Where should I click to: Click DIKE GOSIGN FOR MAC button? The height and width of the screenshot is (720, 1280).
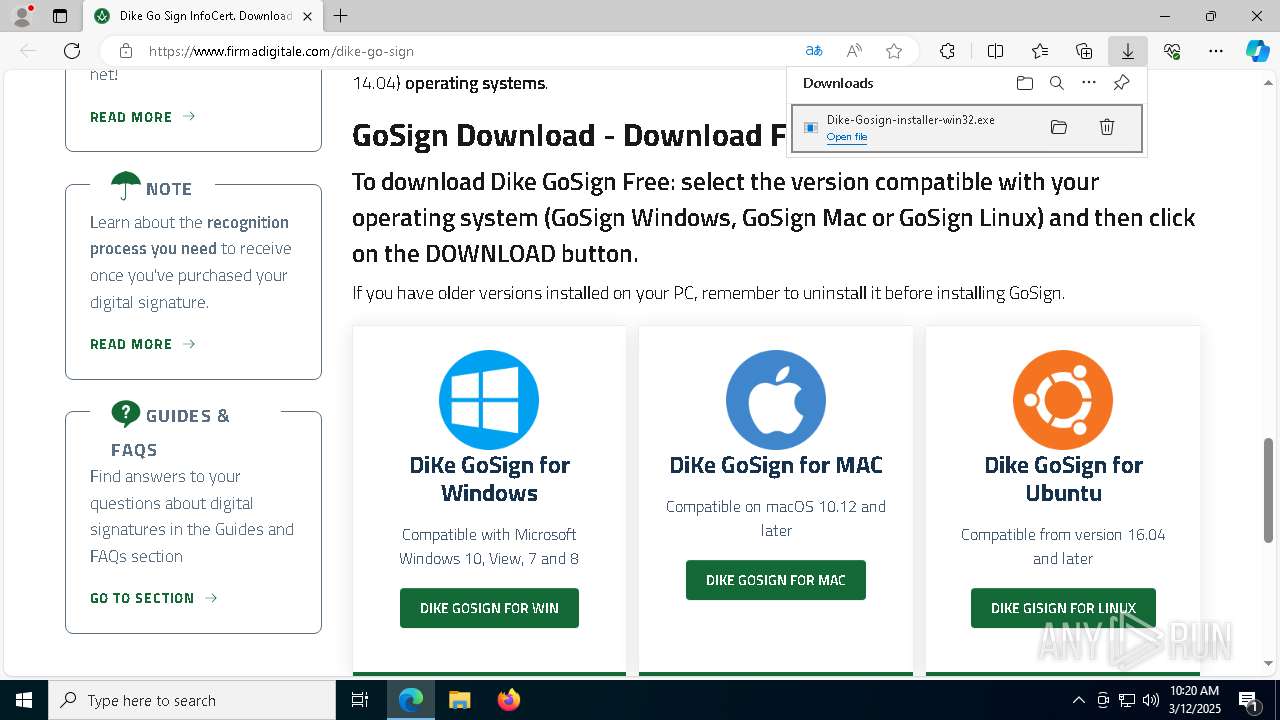[x=776, y=580]
